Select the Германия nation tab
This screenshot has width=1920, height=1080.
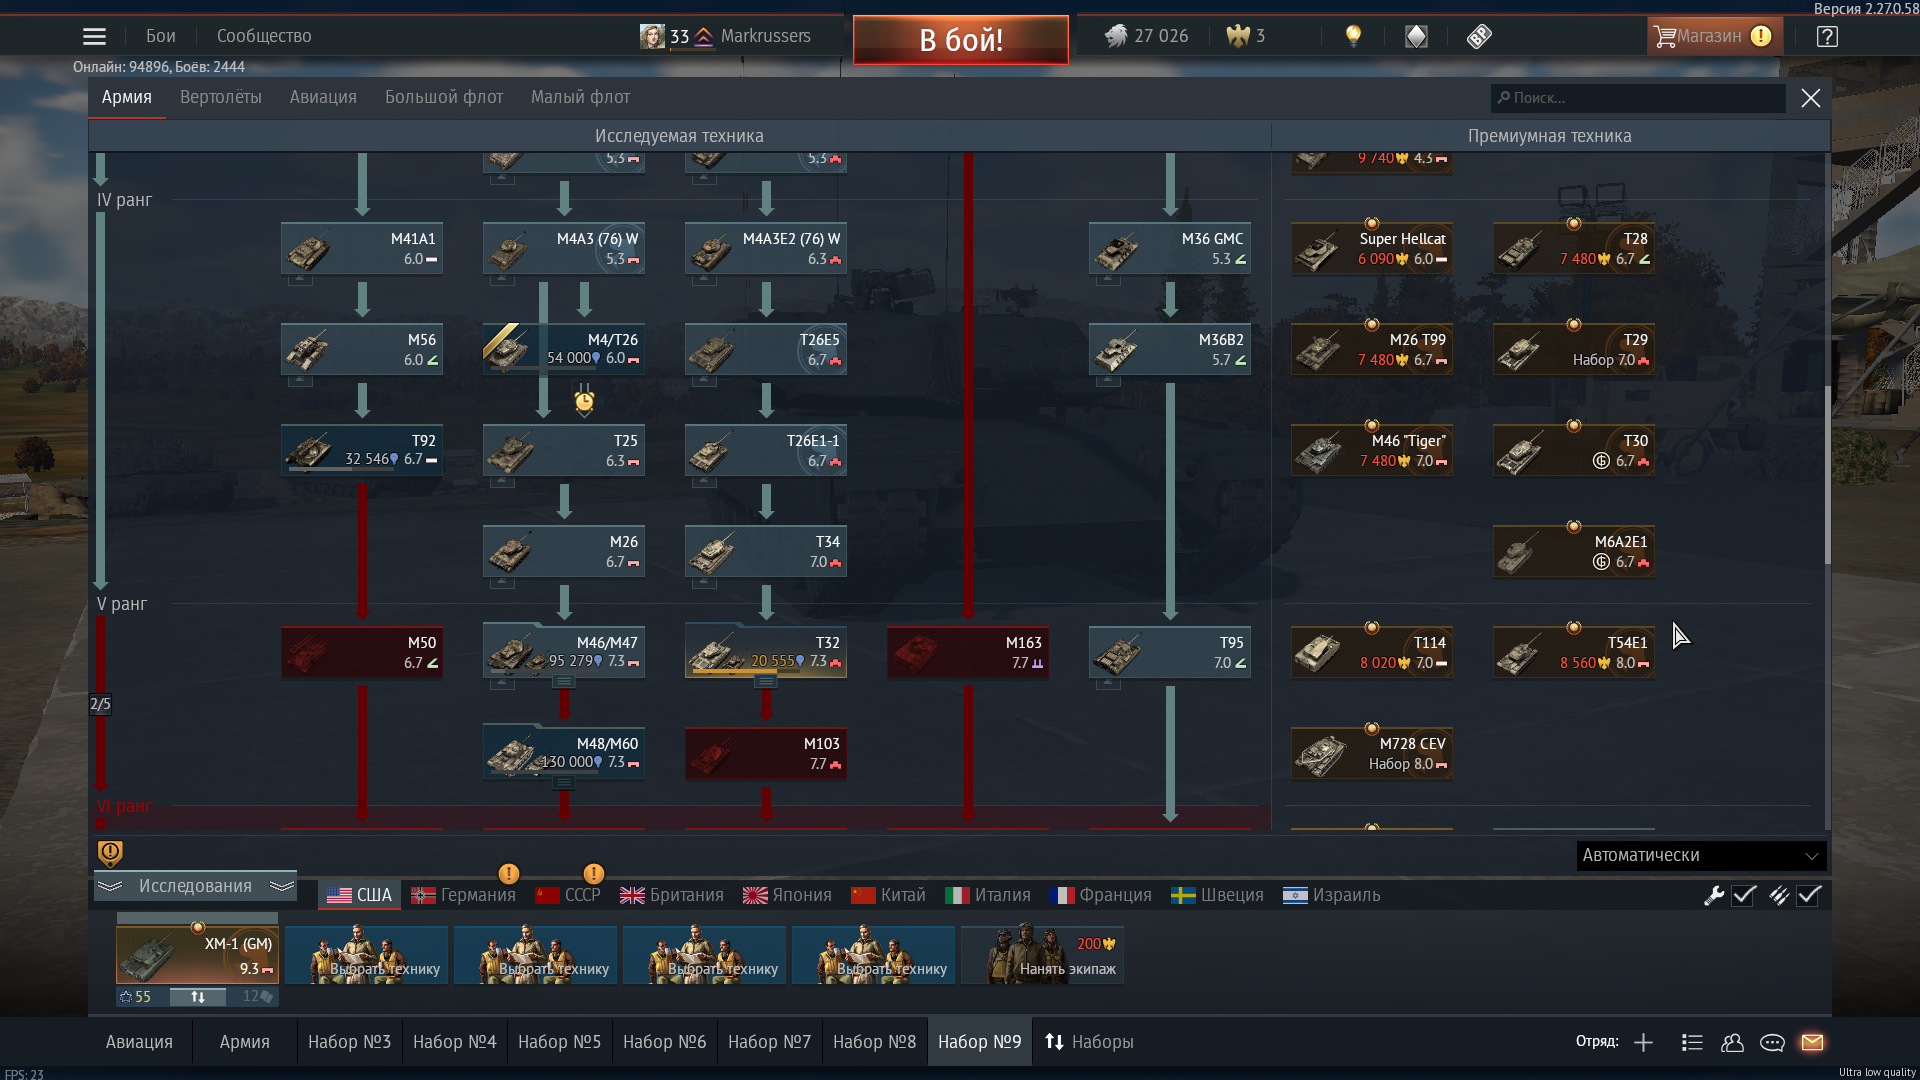pos(464,895)
